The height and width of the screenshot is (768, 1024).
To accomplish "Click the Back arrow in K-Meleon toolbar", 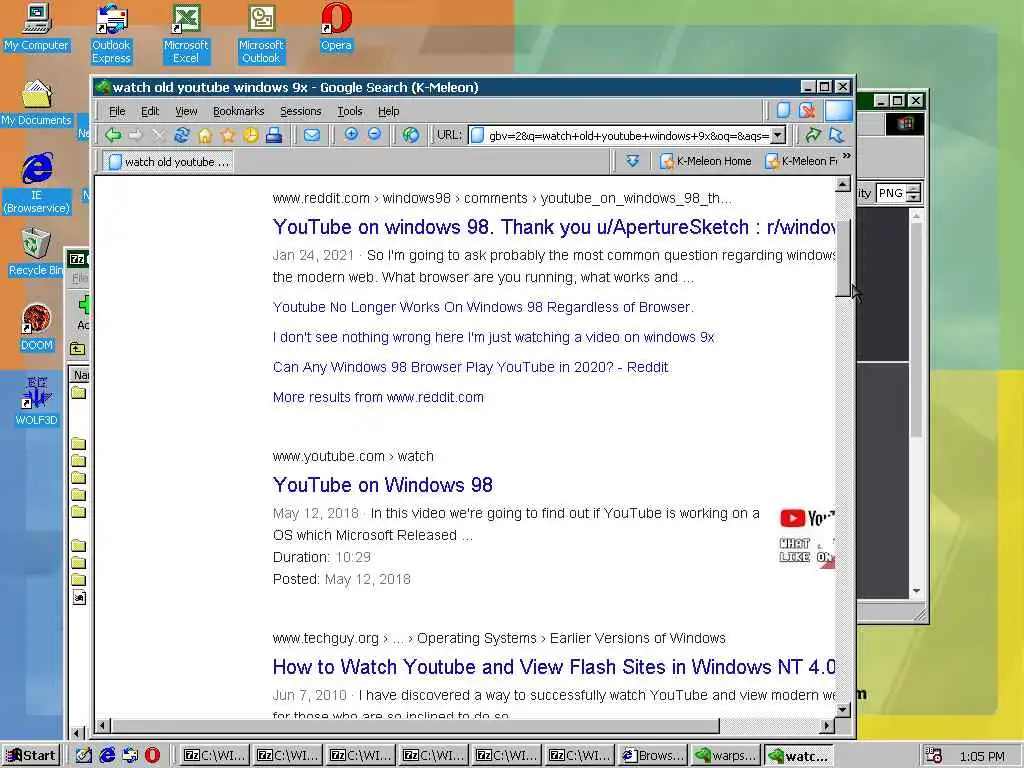I will 113,135.
